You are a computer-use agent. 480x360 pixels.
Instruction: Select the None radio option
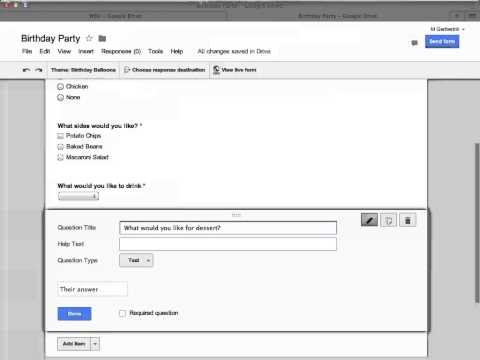60,98
